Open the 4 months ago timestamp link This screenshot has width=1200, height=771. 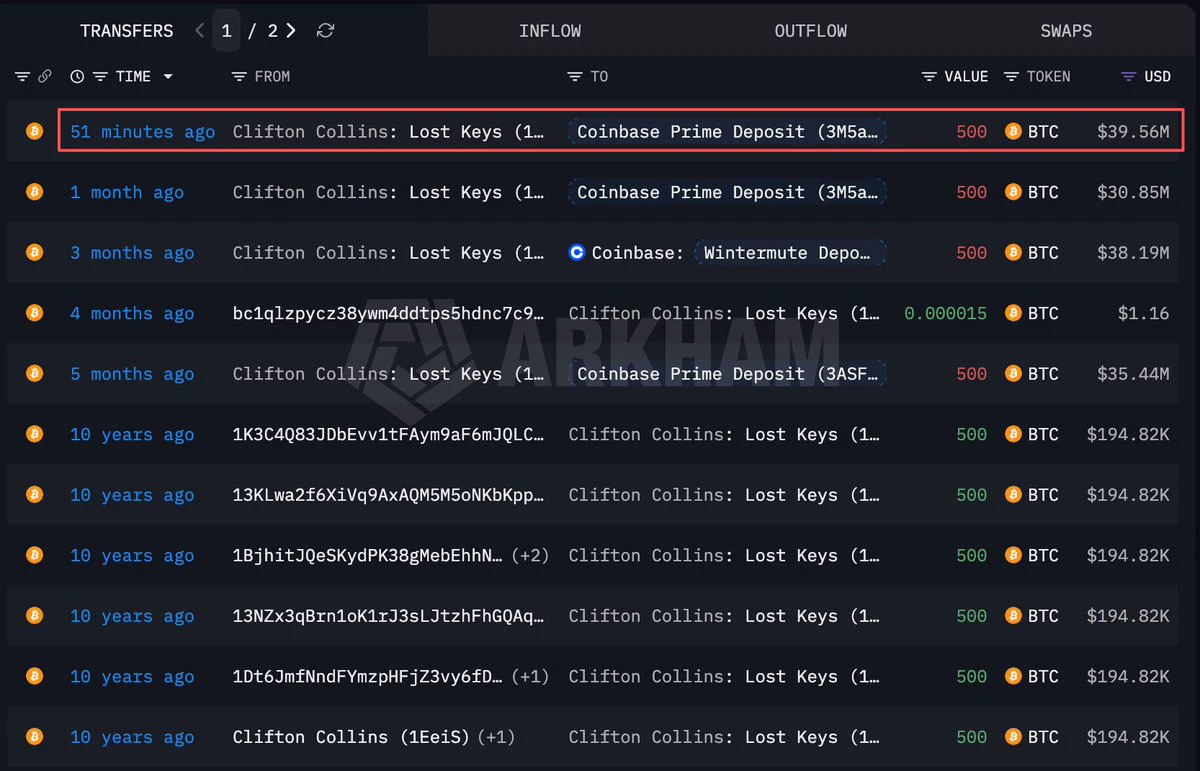pyautogui.click(x=132, y=313)
